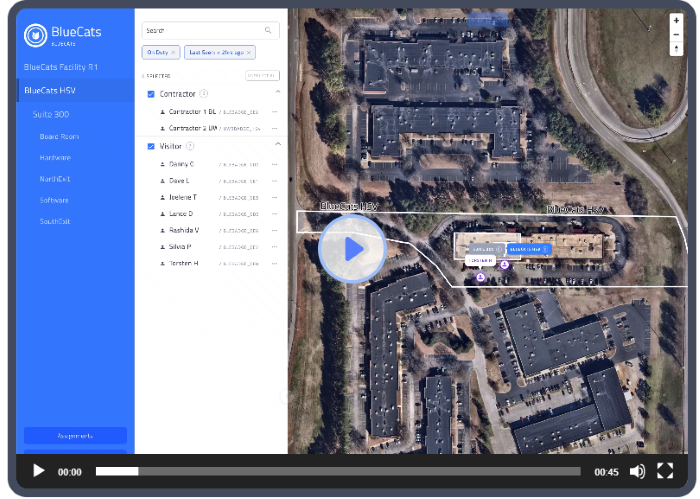Viewport: 700px width, 499px height.
Task: Click the large play overlay on the map
Action: coord(352,249)
